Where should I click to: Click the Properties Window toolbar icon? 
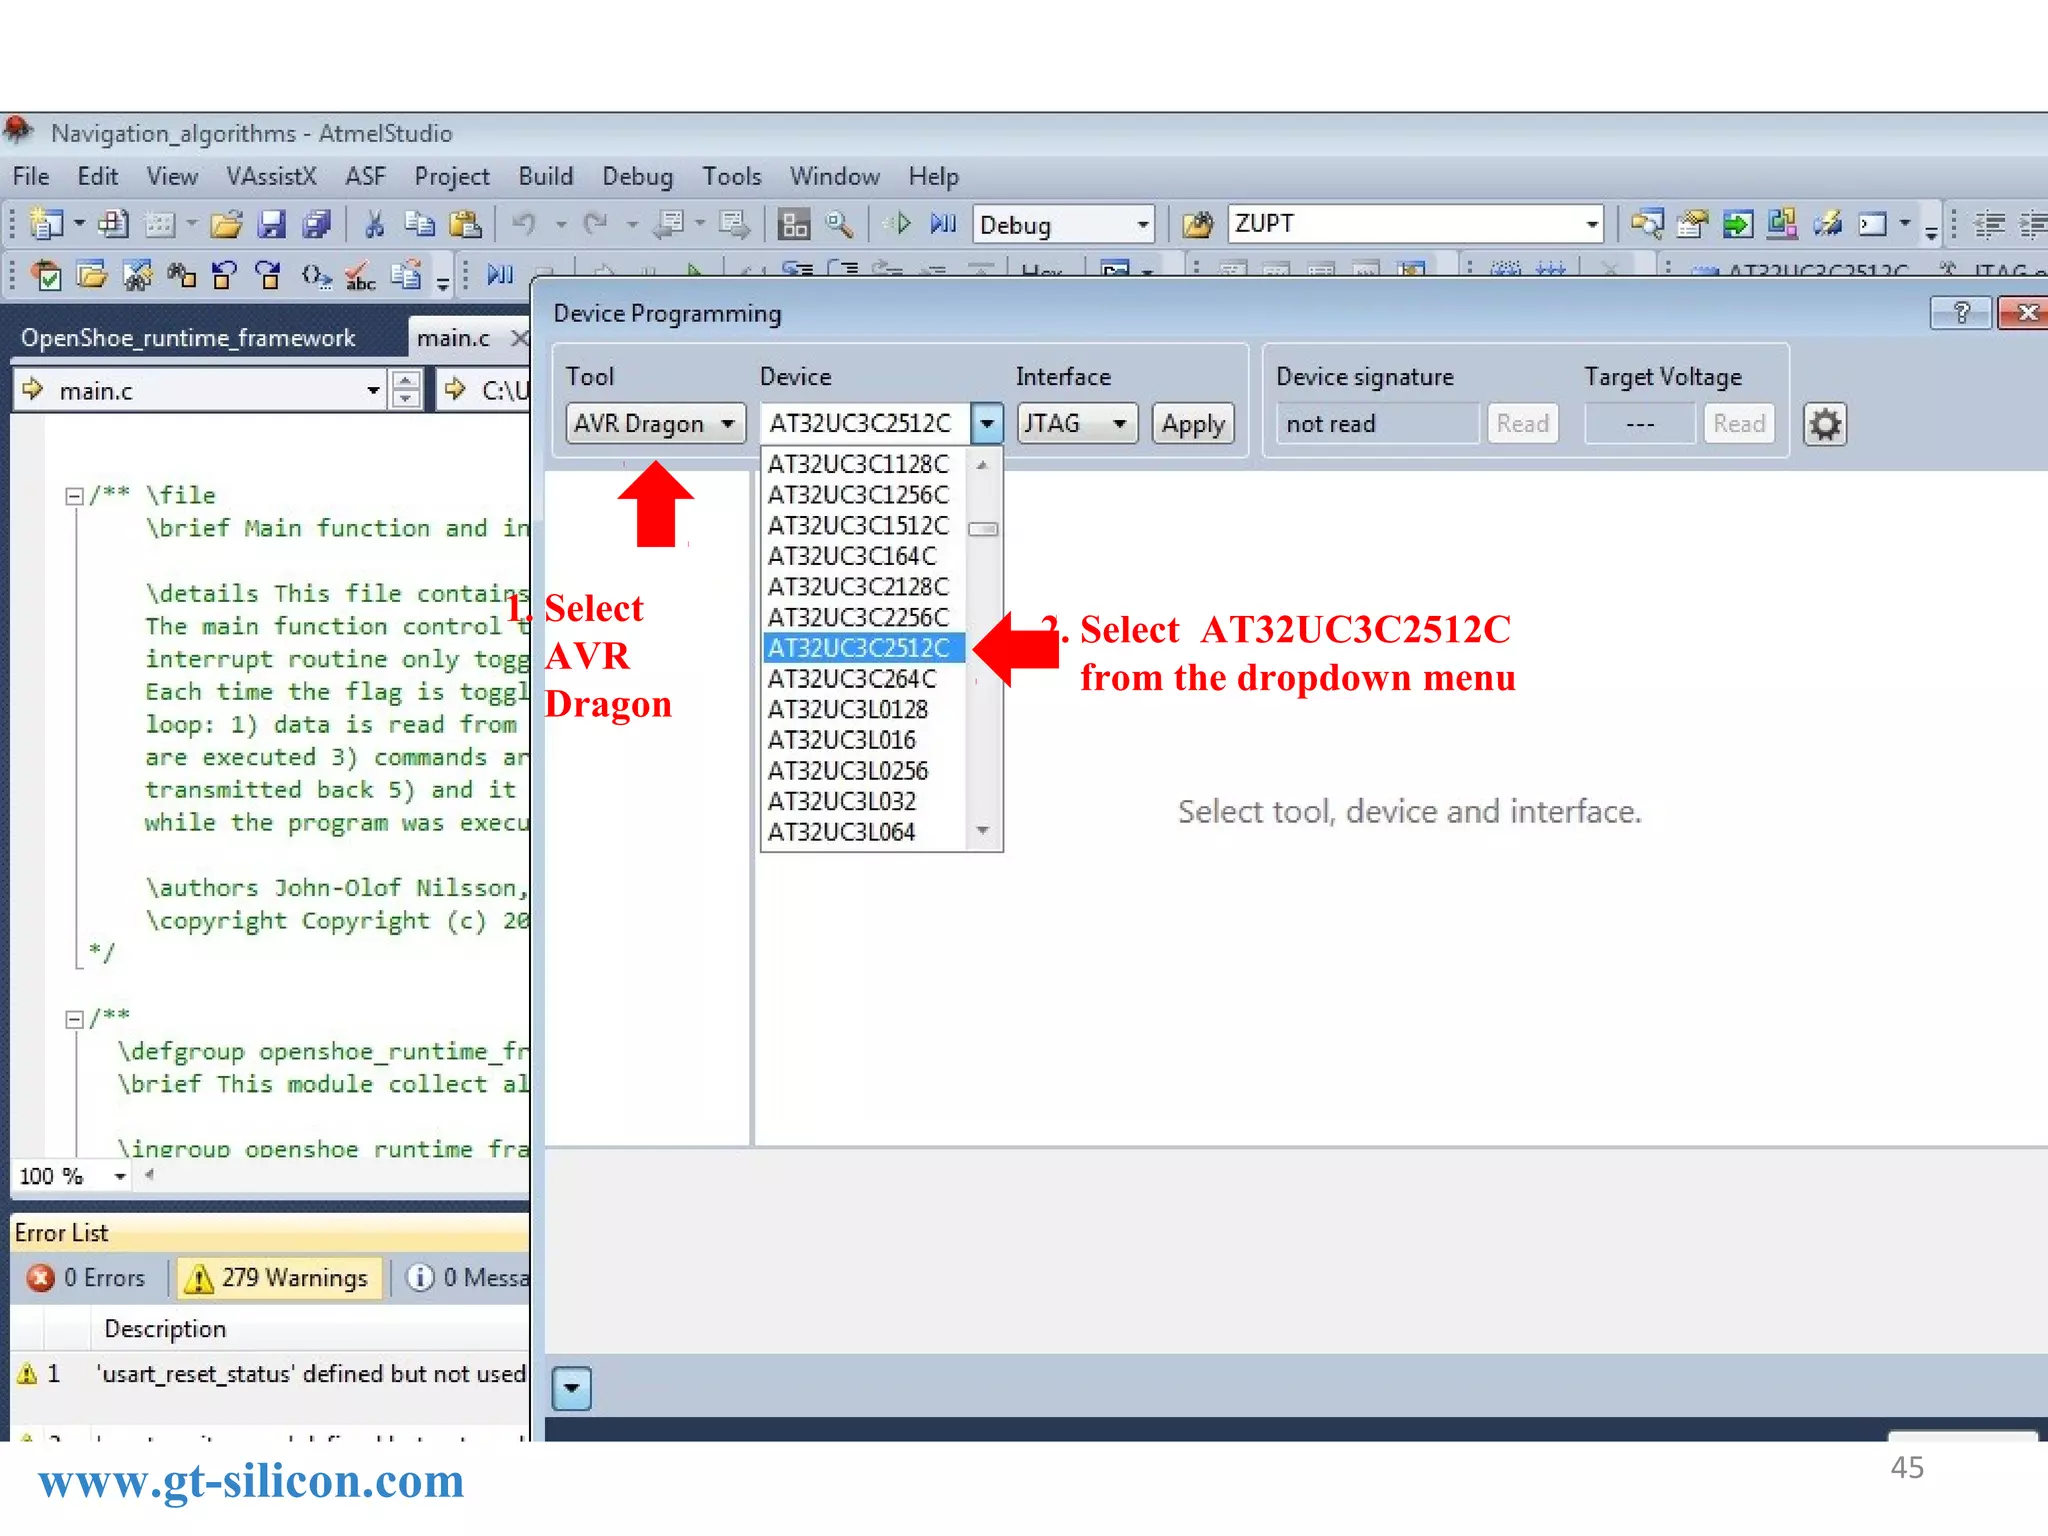pyautogui.click(x=1692, y=224)
